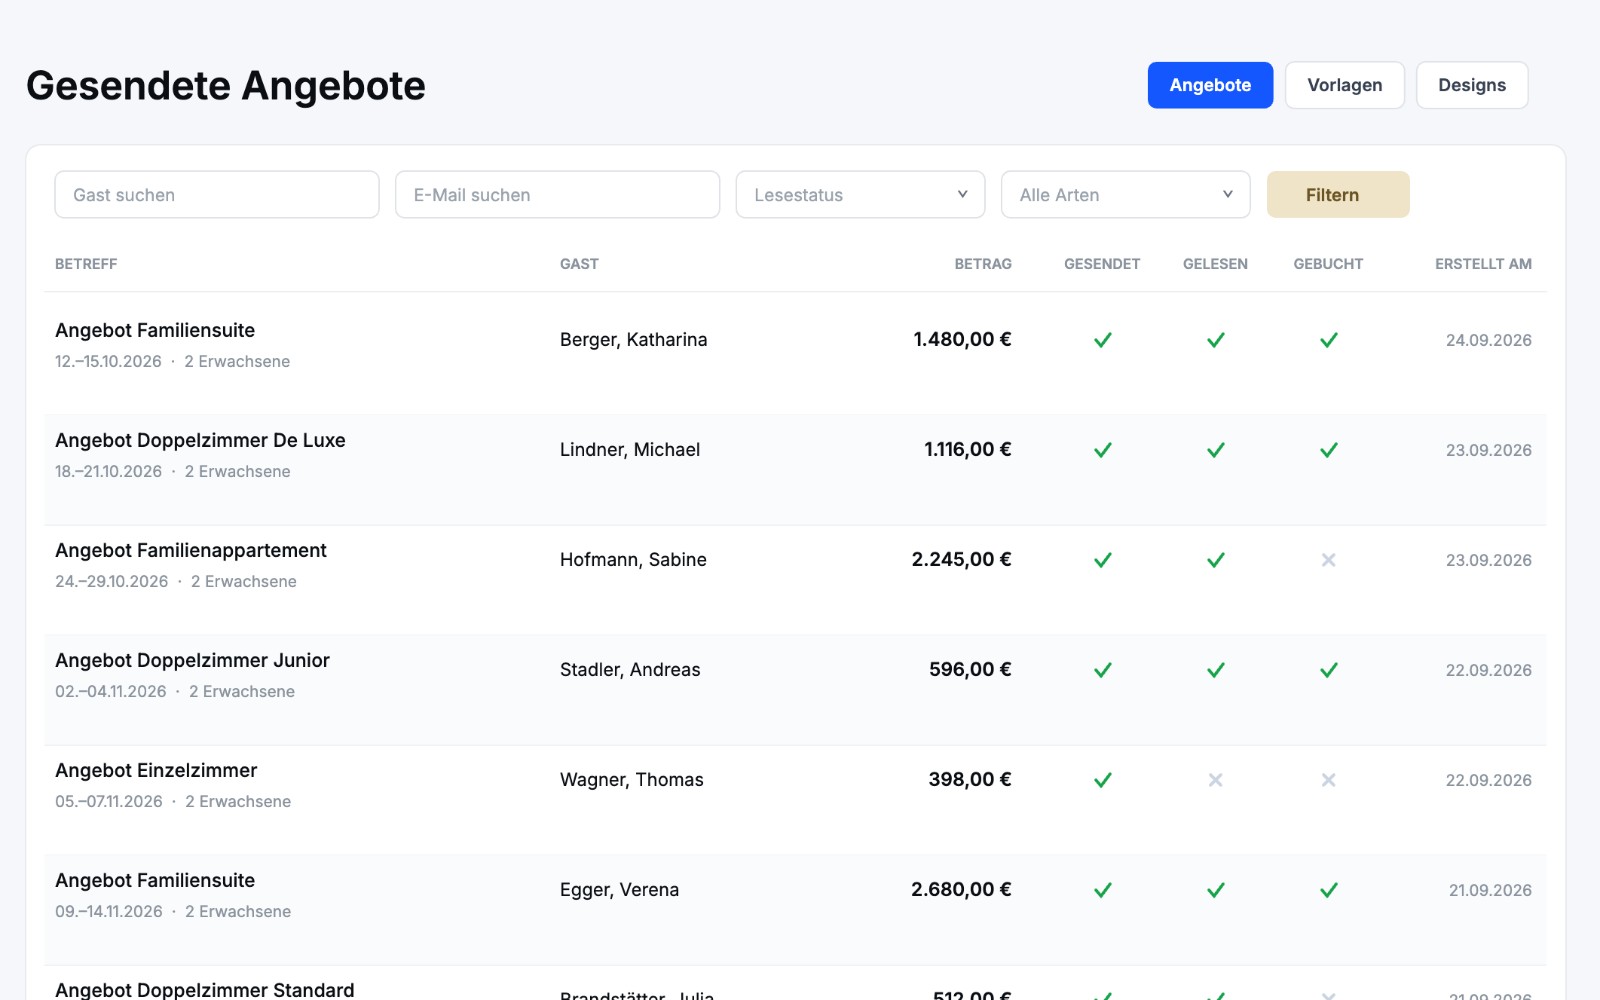
Task: Click the Filtern button
Action: point(1338,194)
